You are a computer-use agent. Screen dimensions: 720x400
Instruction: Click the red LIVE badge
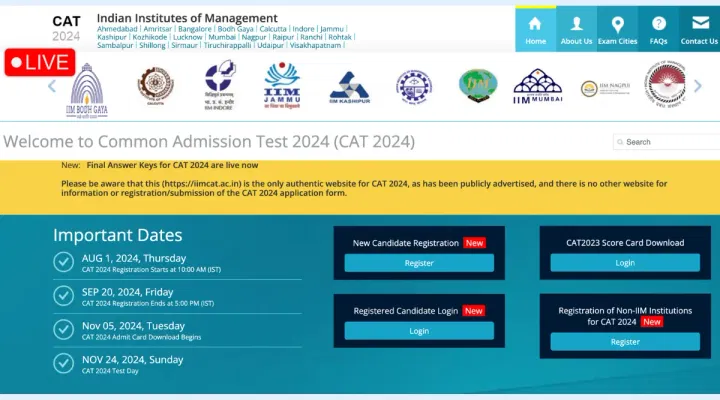[39, 63]
